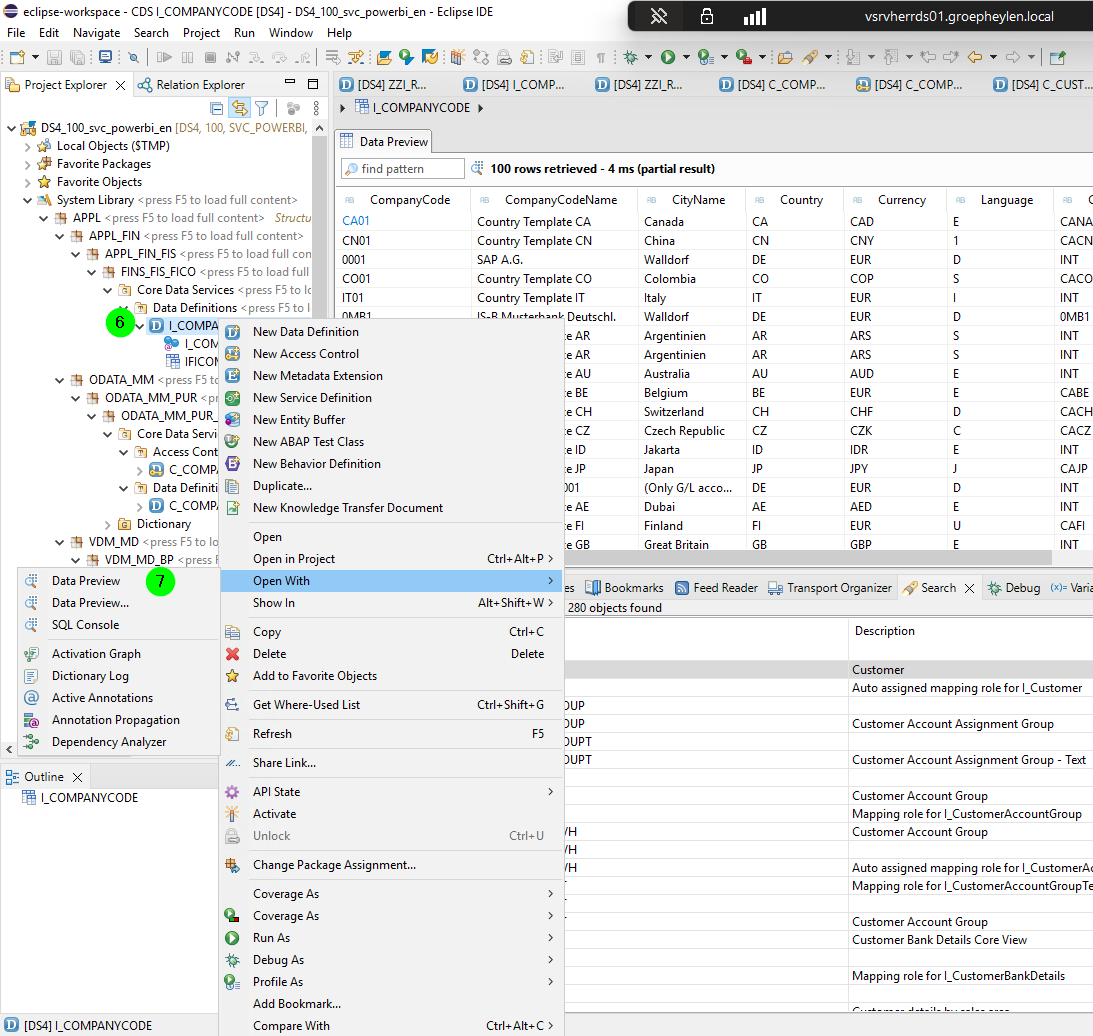This screenshot has width=1093, height=1036.
Task: Toggle Link with Editor in Project Explorer
Action: [239, 108]
